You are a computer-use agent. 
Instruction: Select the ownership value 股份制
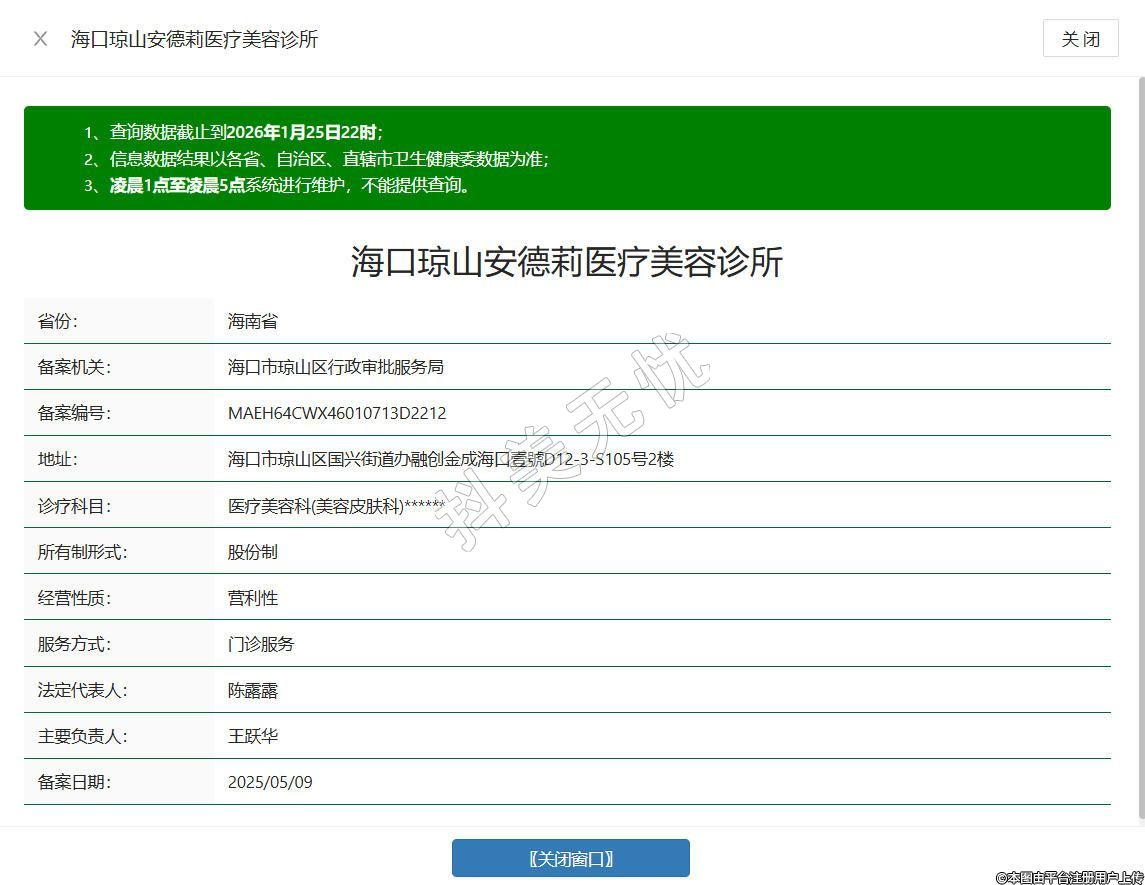253,552
